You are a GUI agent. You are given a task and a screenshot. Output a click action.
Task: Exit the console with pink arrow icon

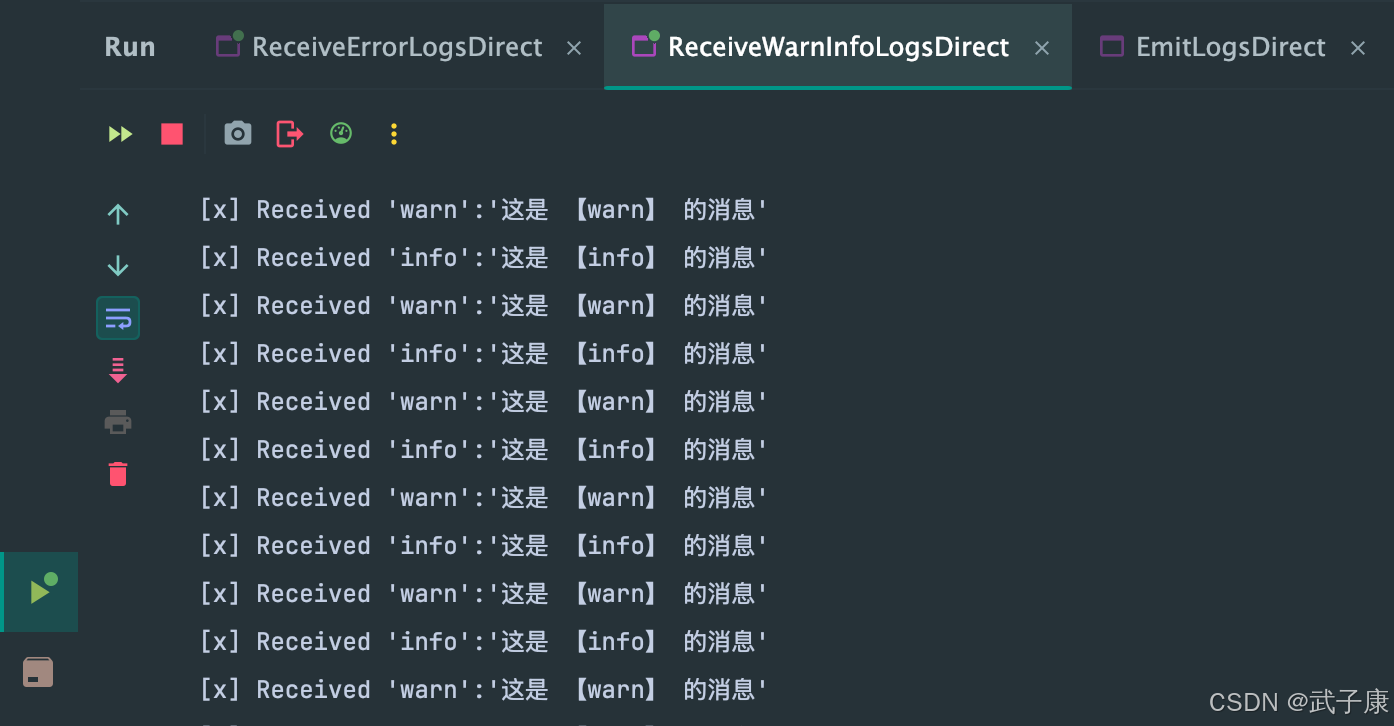pyautogui.click(x=288, y=133)
